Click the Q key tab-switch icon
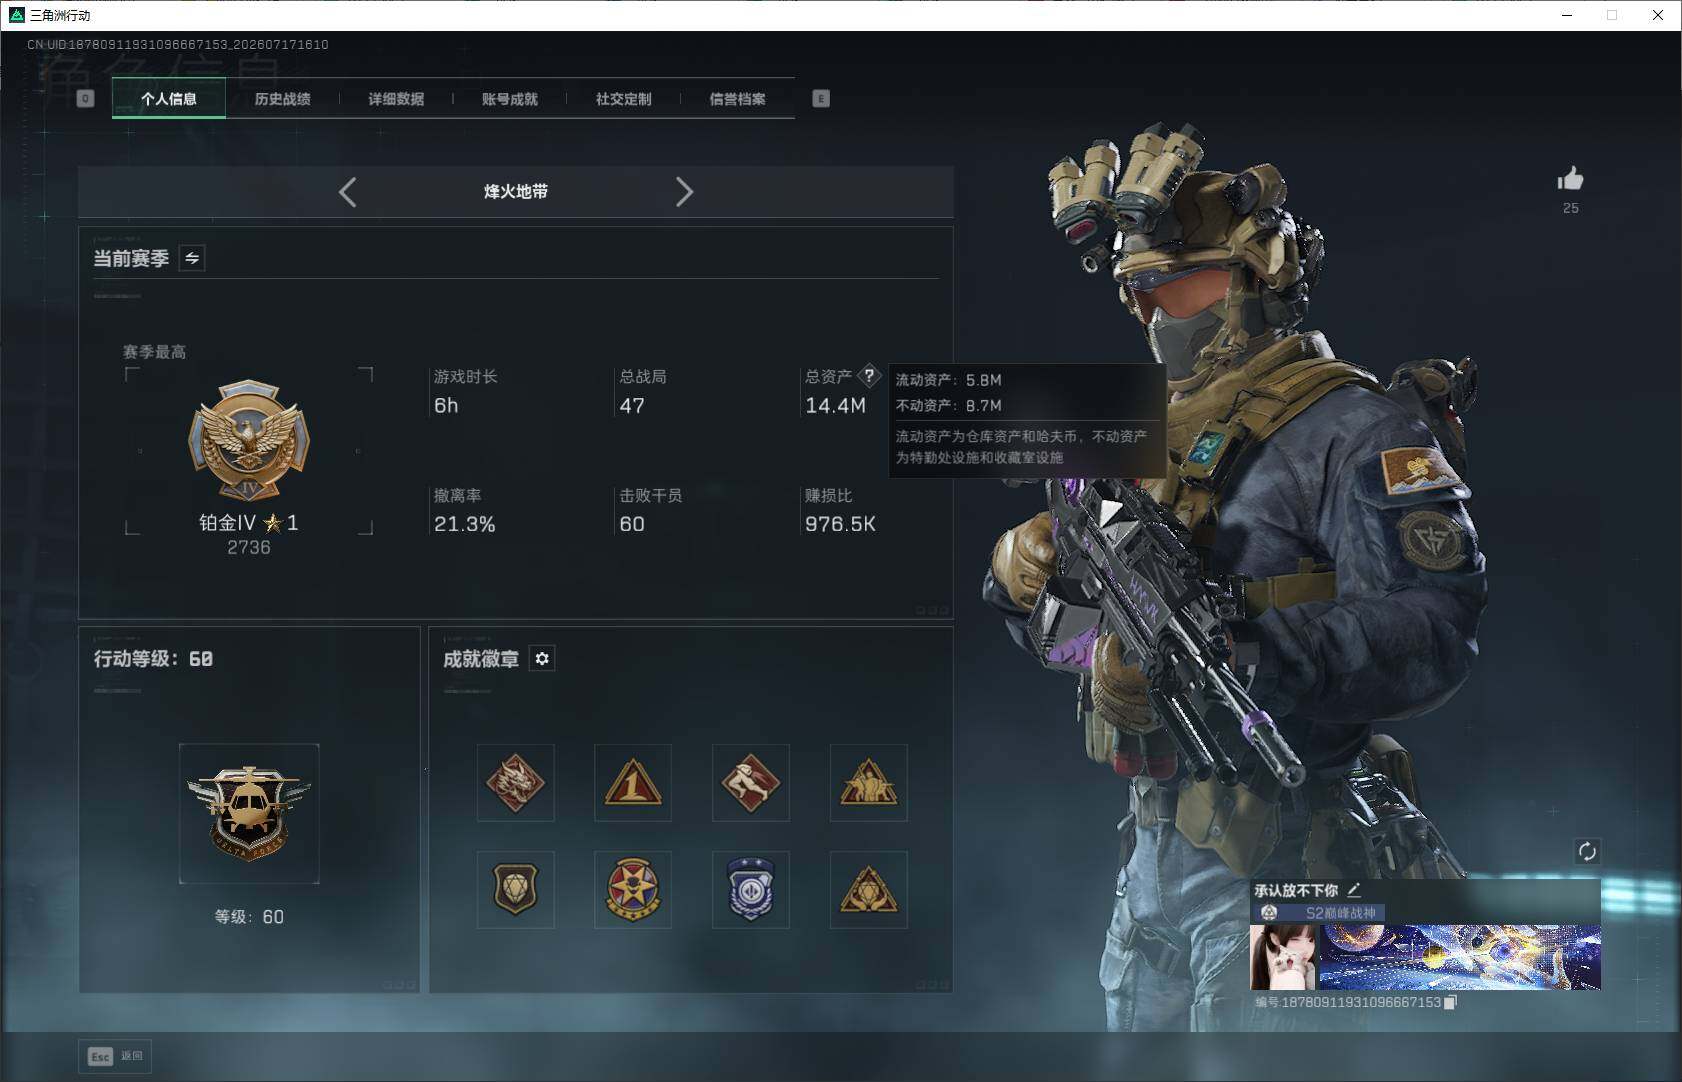 [x=86, y=98]
